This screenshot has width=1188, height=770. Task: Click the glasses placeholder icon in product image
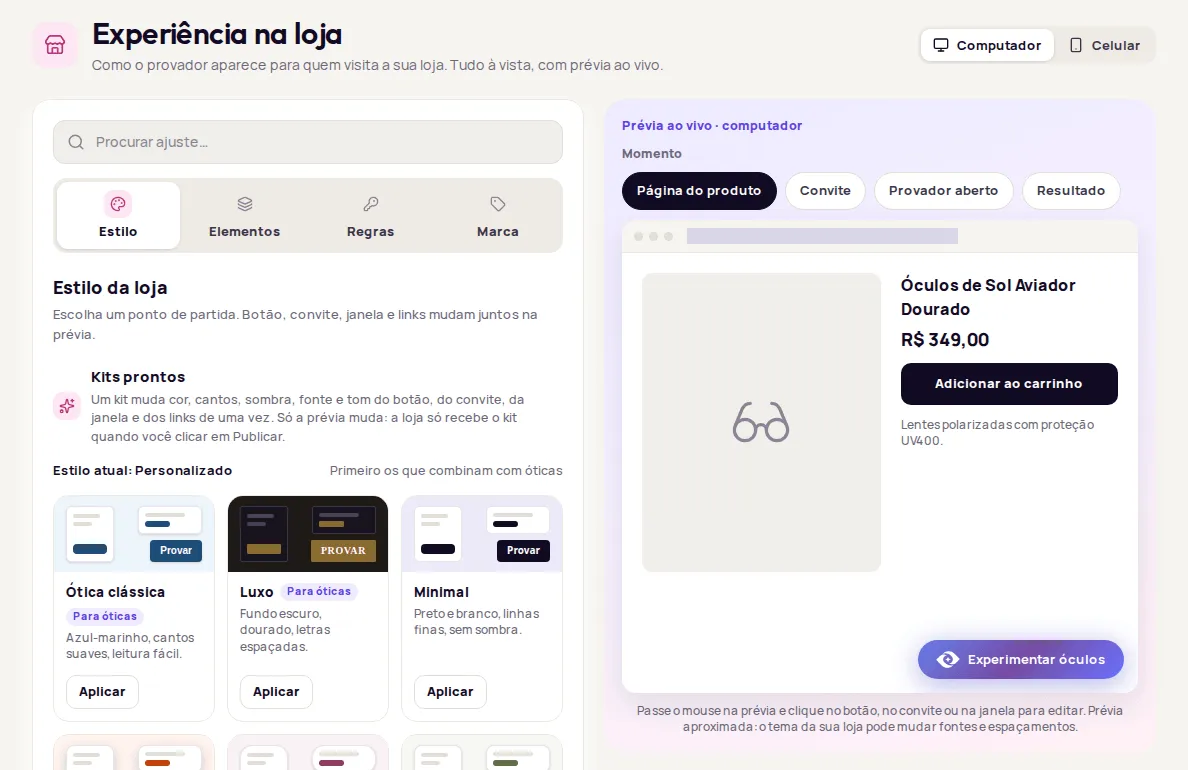click(761, 422)
